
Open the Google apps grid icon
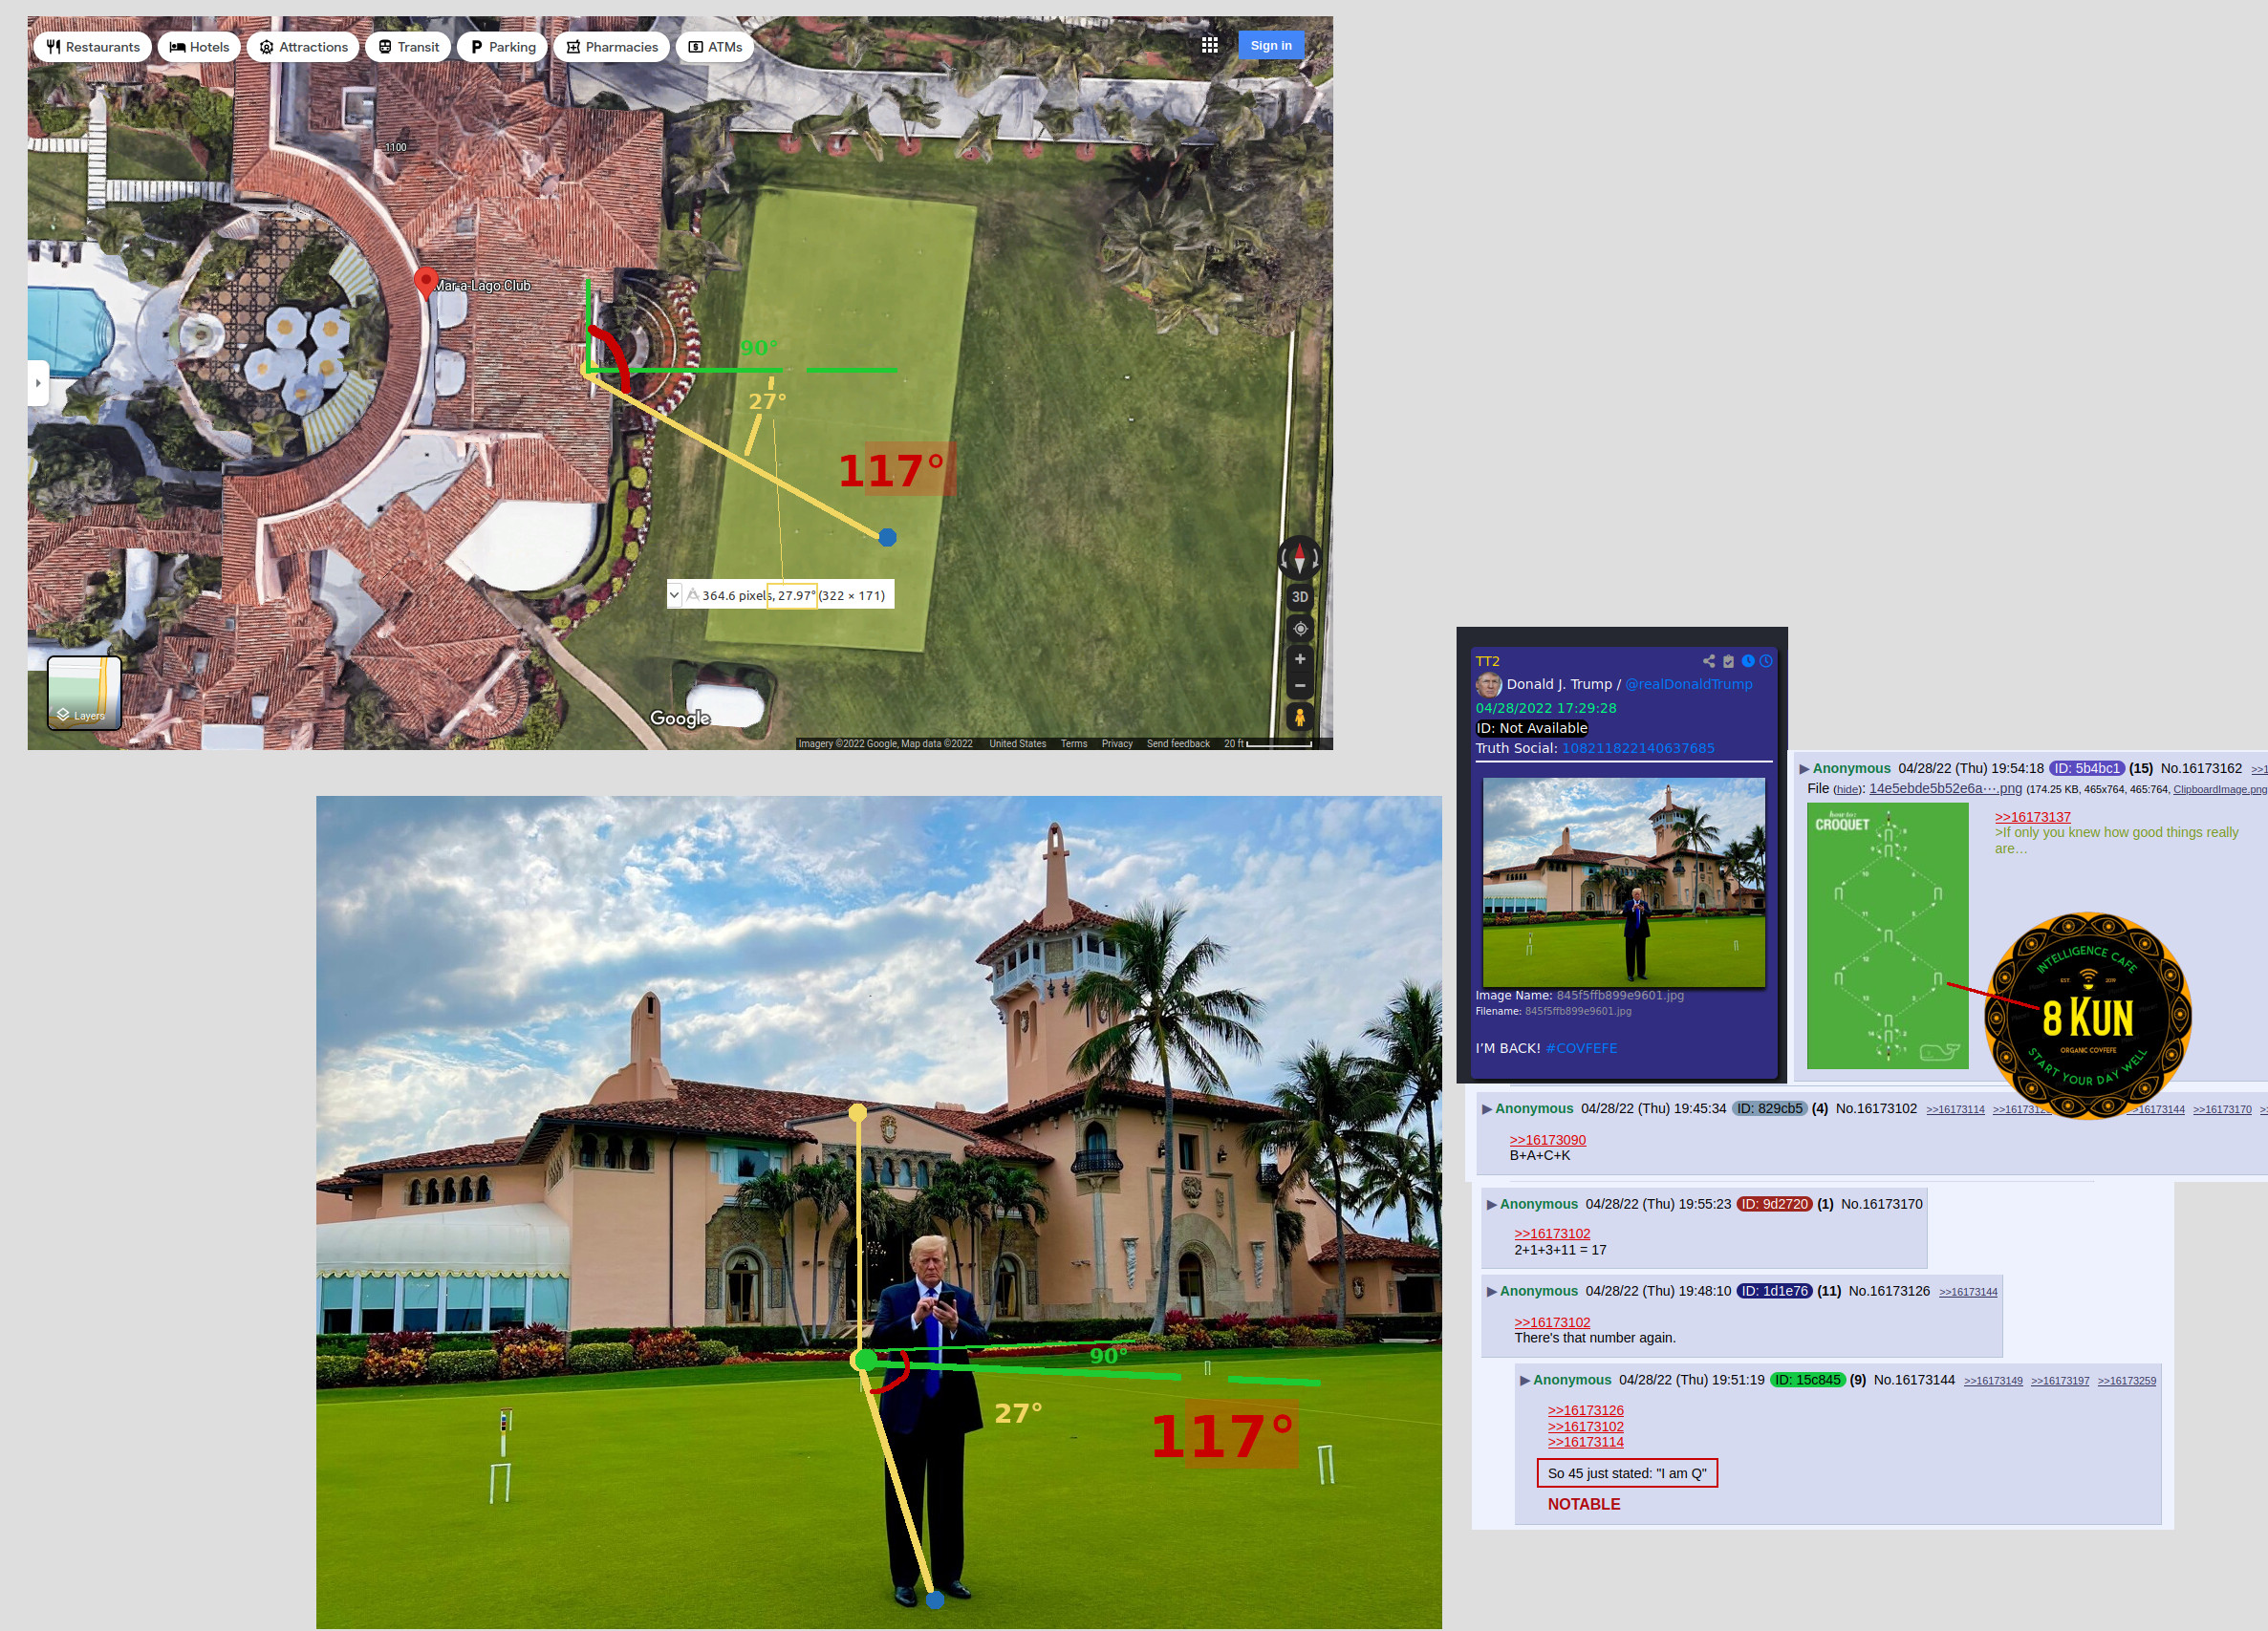pos(1209,45)
